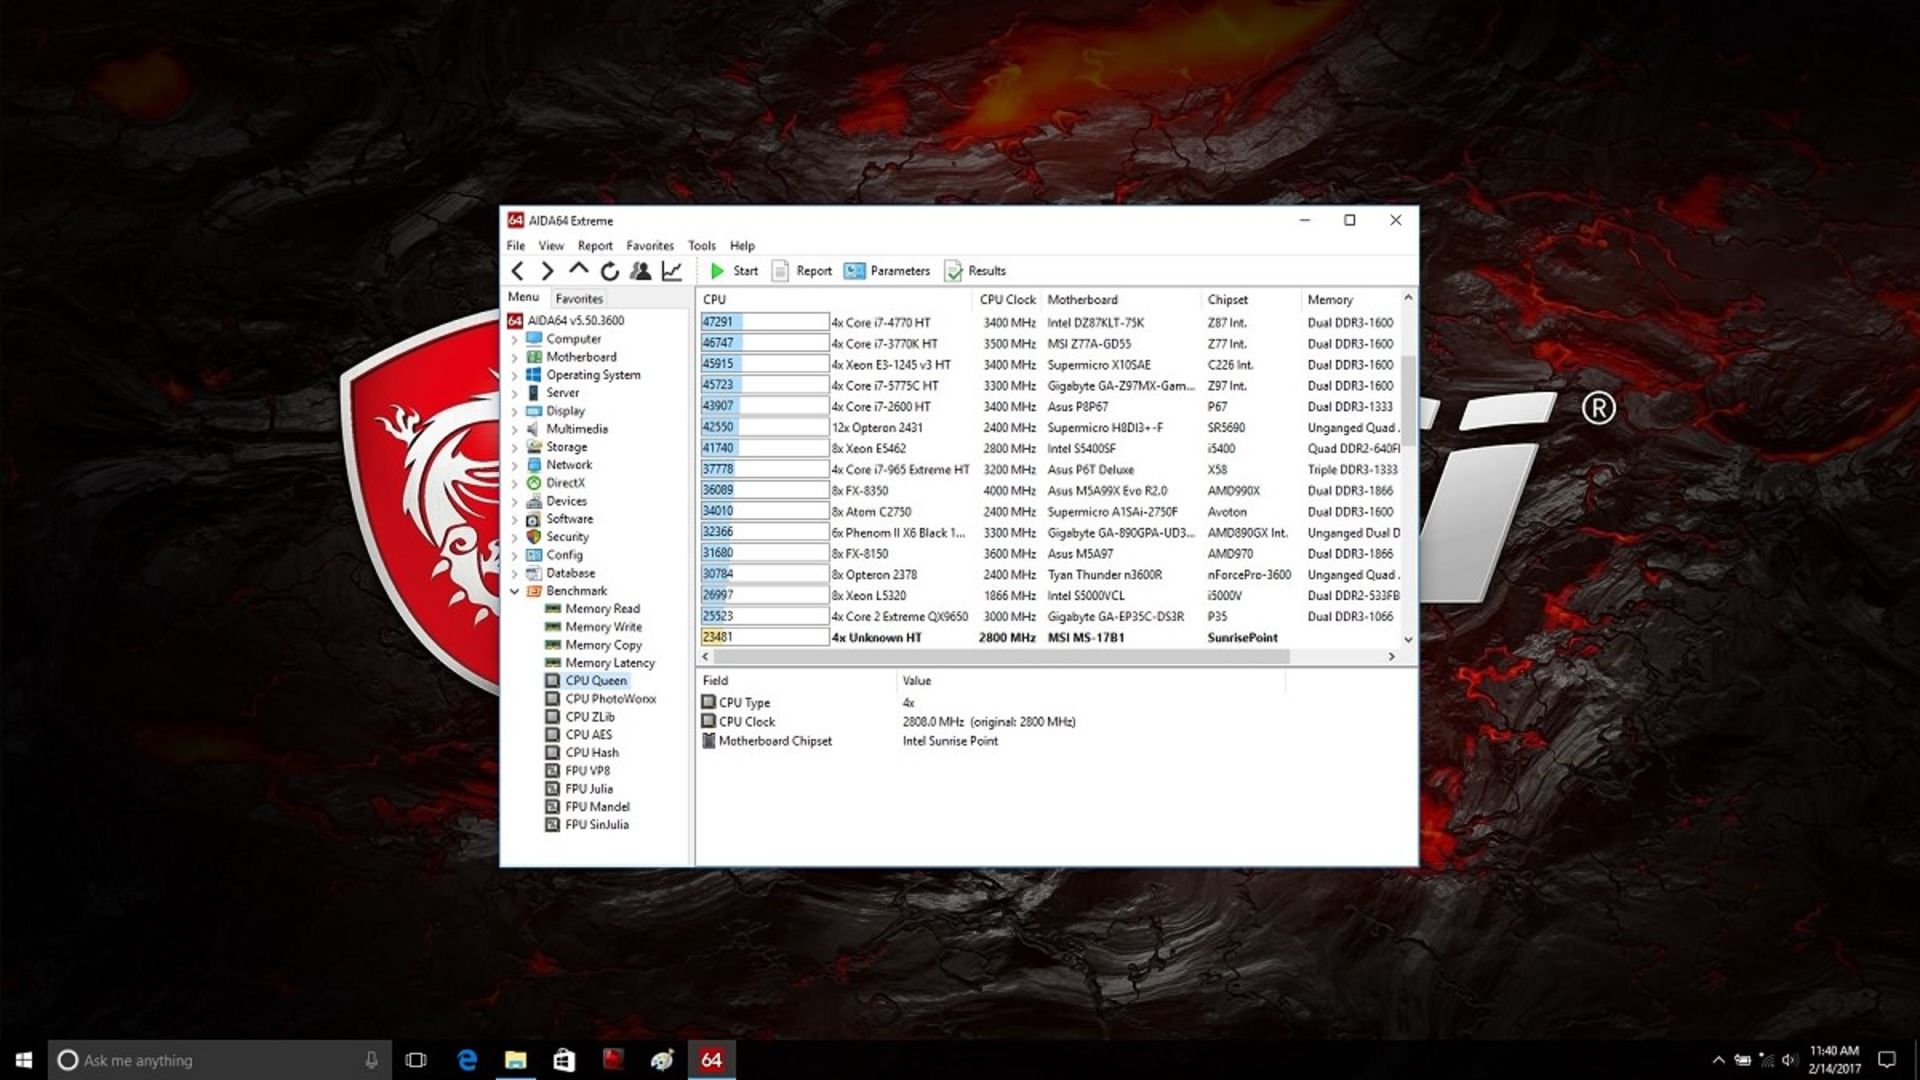Open the Tools menu
Viewport: 1920px width, 1080px height.
pyautogui.click(x=702, y=246)
